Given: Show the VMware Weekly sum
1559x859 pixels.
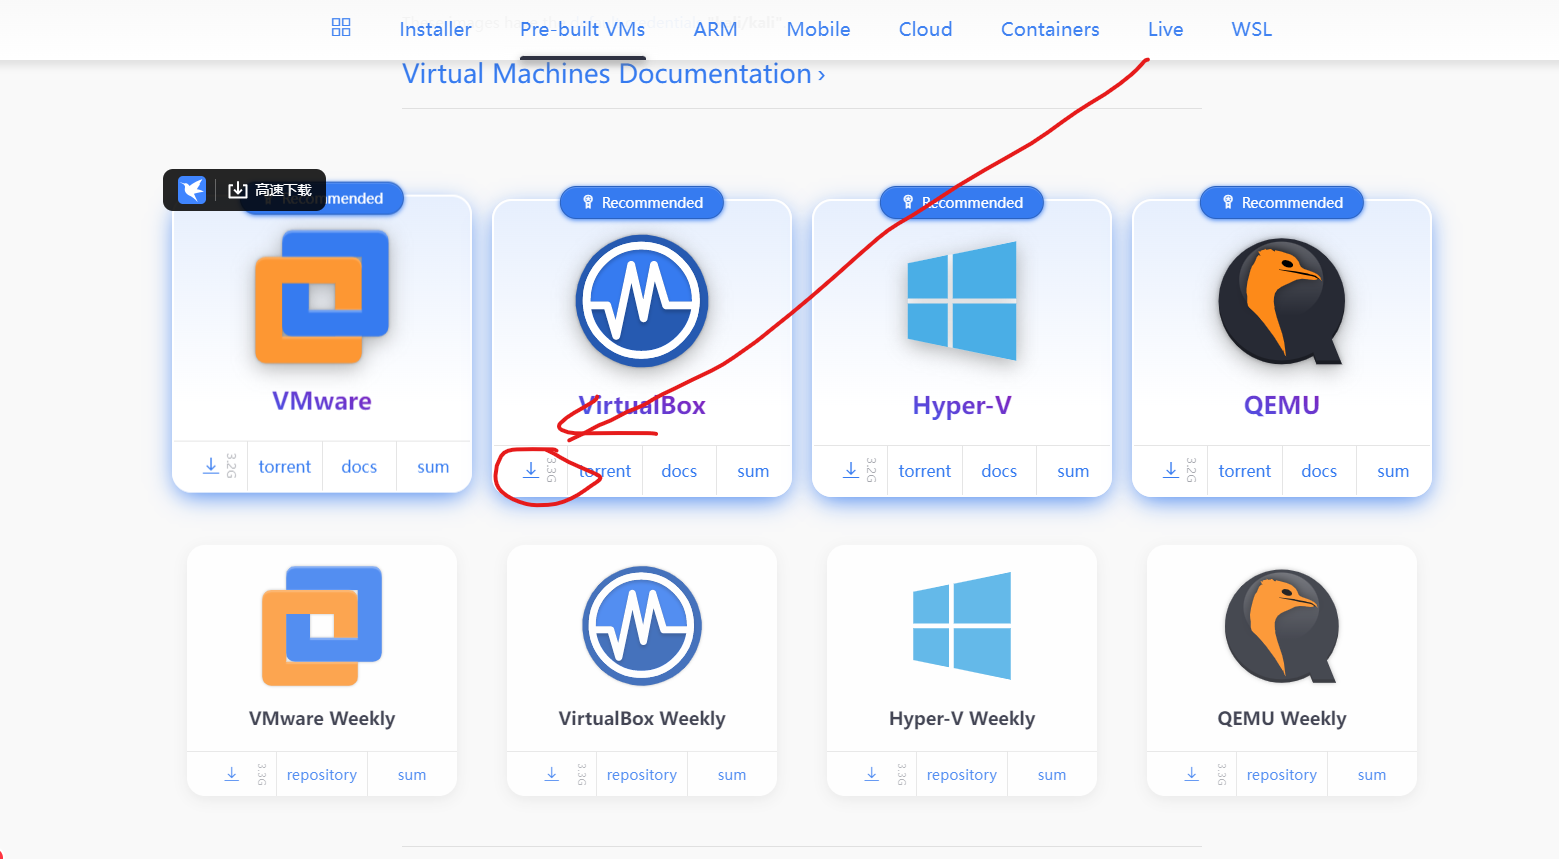Looking at the screenshot, I should [x=412, y=775].
